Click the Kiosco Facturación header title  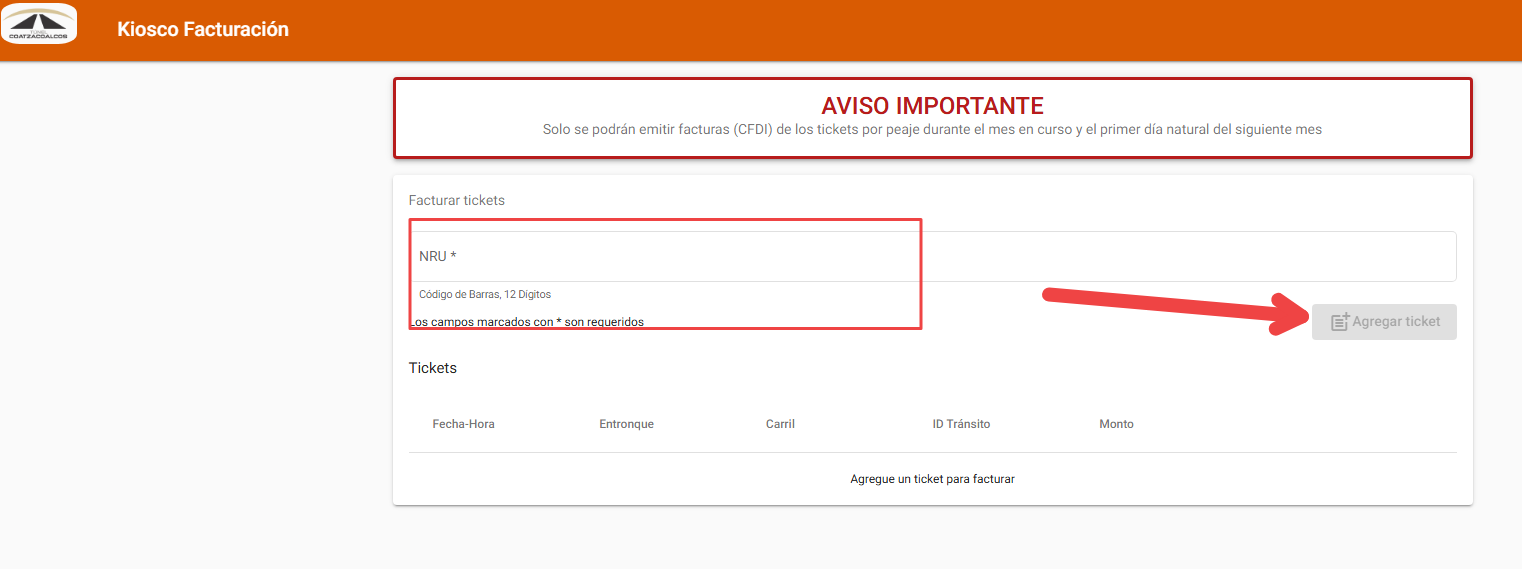[x=203, y=29]
